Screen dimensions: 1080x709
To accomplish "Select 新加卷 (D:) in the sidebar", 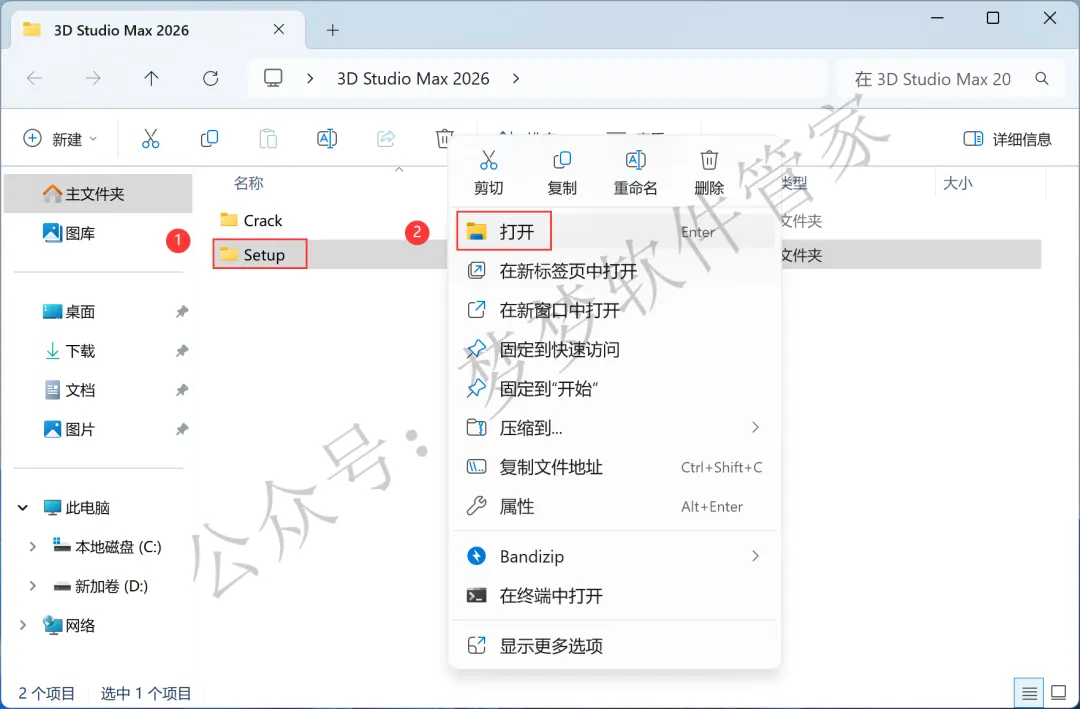I will [x=101, y=586].
